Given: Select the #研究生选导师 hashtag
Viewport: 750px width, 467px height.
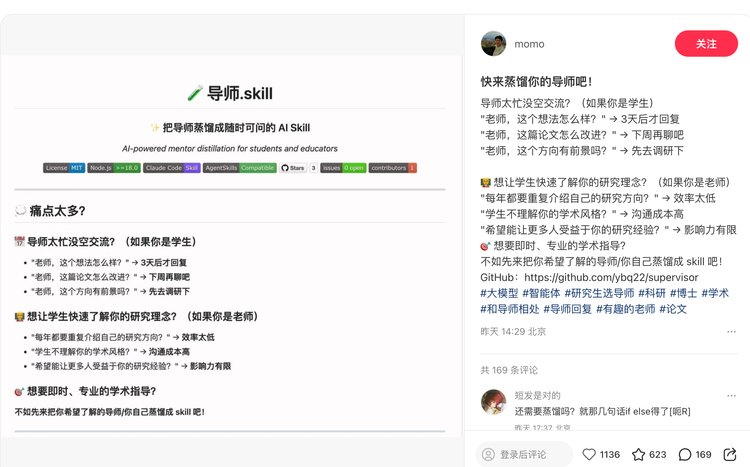Looking at the screenshot, I should pyautogui.click(x=599, y=293).
